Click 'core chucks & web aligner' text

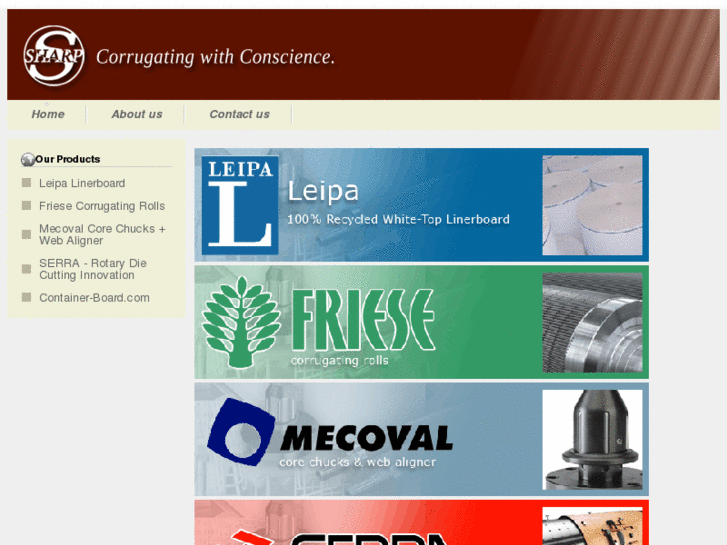[357, 462]
